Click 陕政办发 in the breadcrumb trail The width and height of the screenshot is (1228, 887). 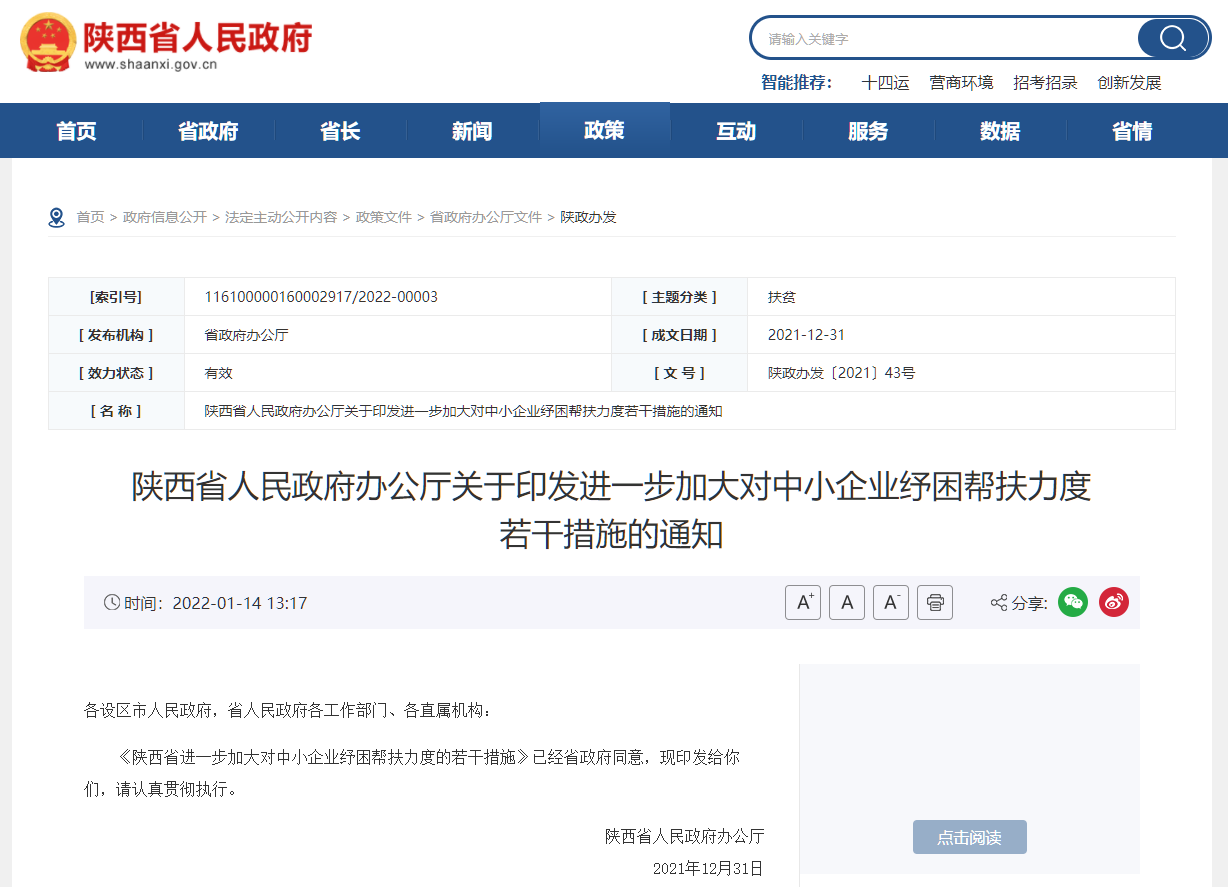click(x=588, y=216)
